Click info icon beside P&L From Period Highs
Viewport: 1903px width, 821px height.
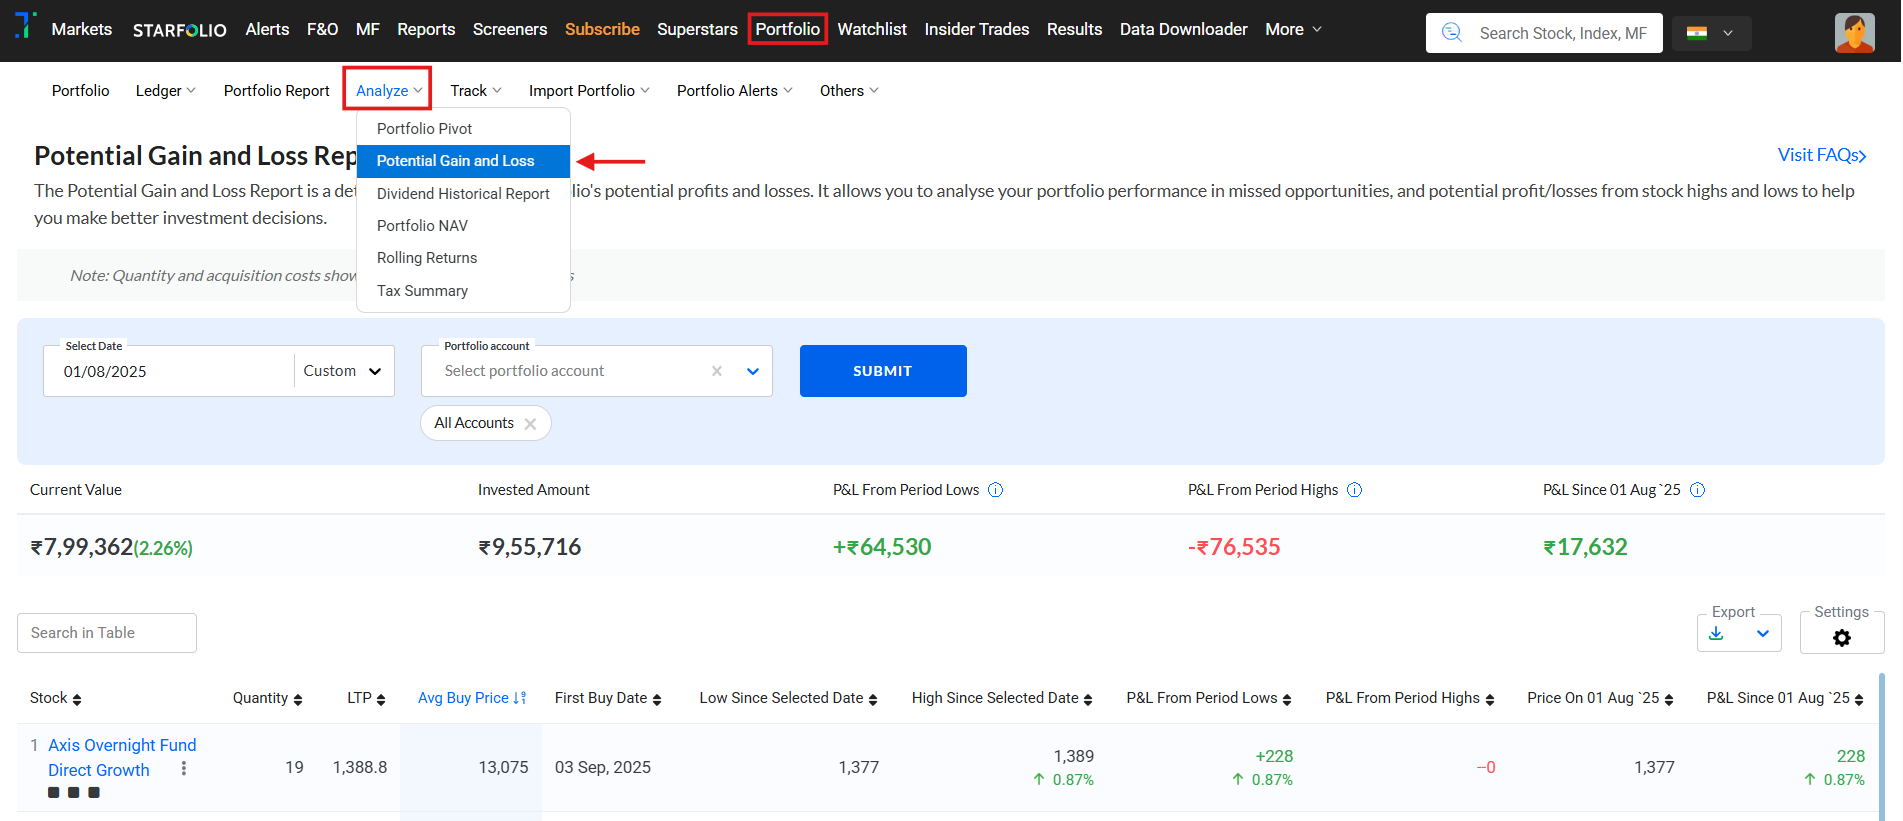[x=1354, y=490]
